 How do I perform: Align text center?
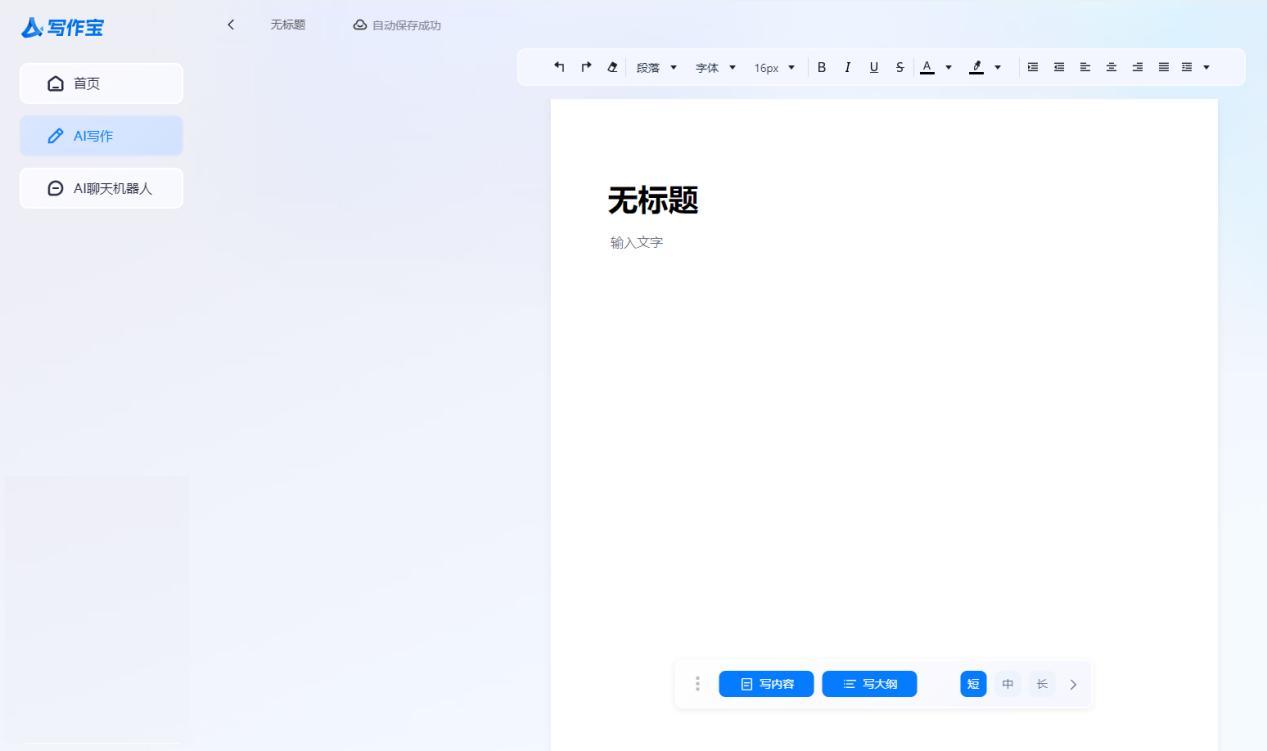(x=1111, y=67)
